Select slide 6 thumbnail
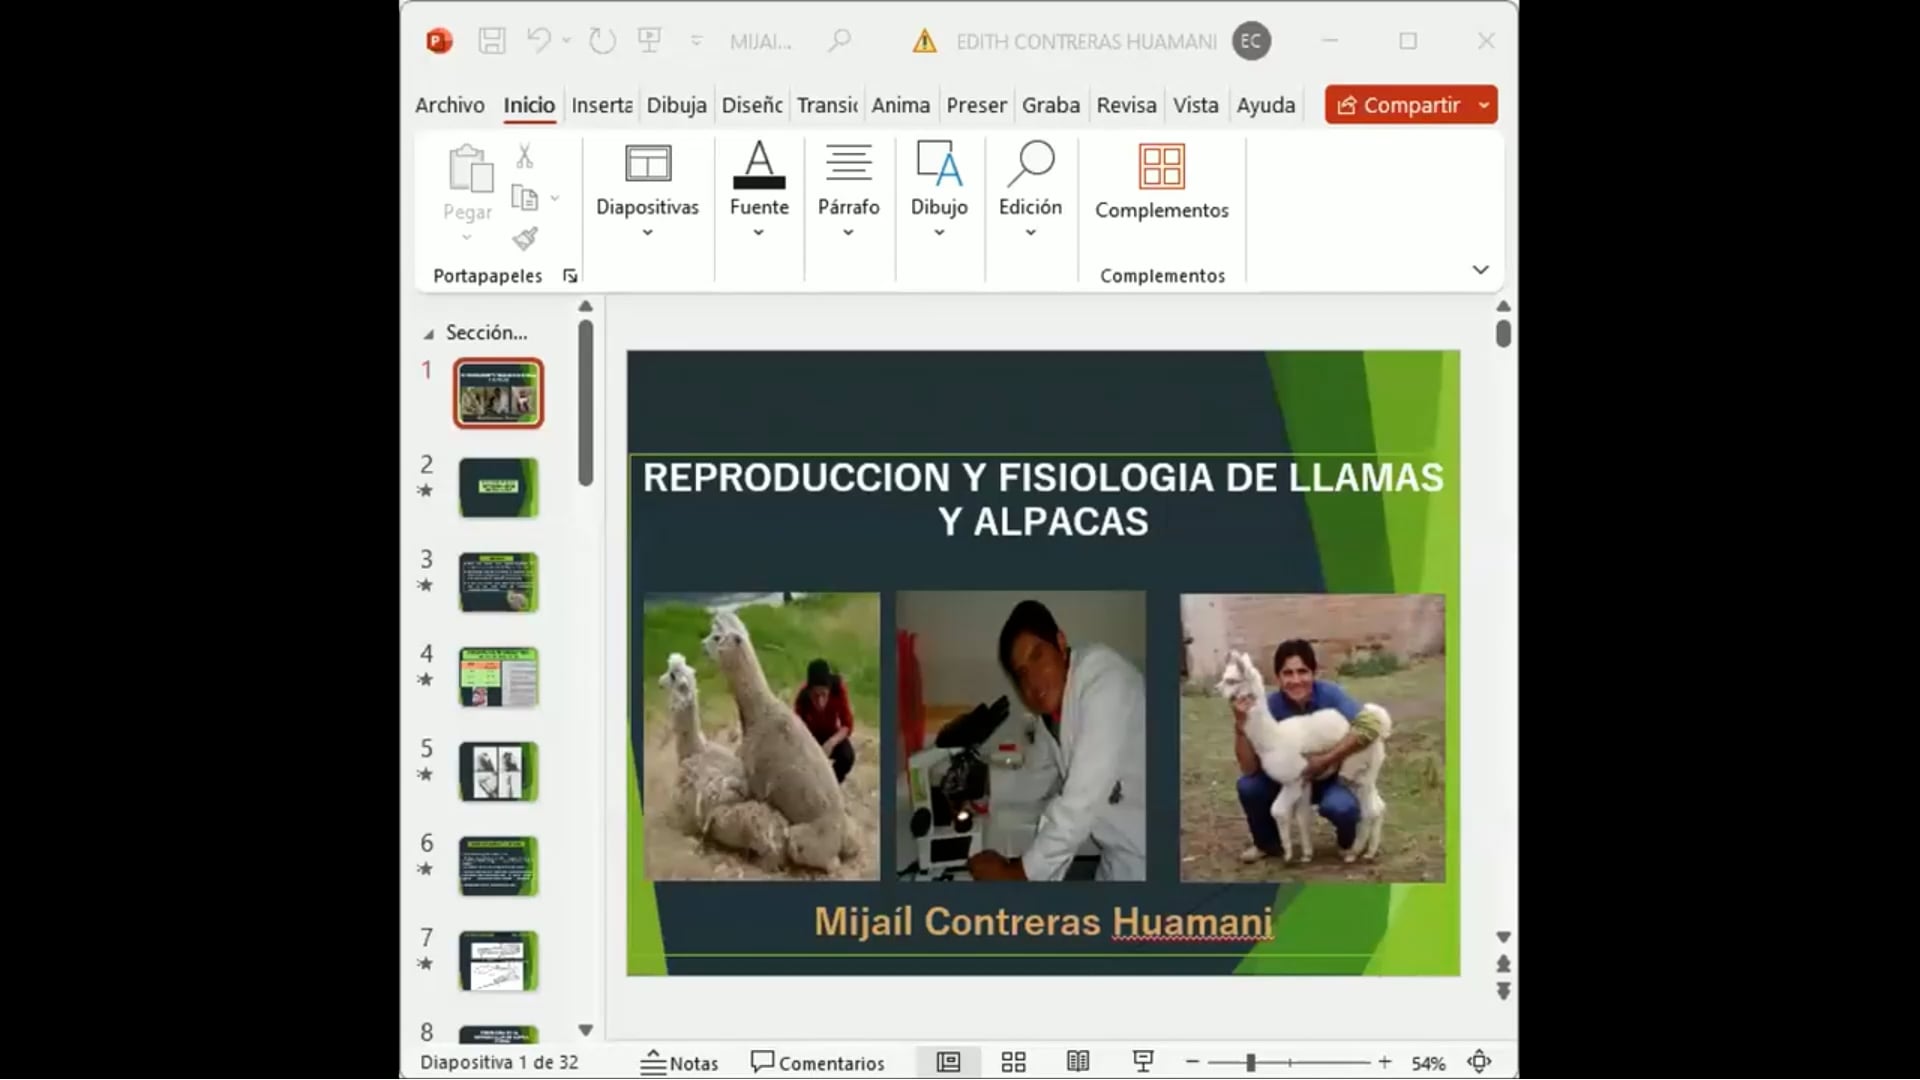This screenshot has width=1920, height=1080. point(498,866)
